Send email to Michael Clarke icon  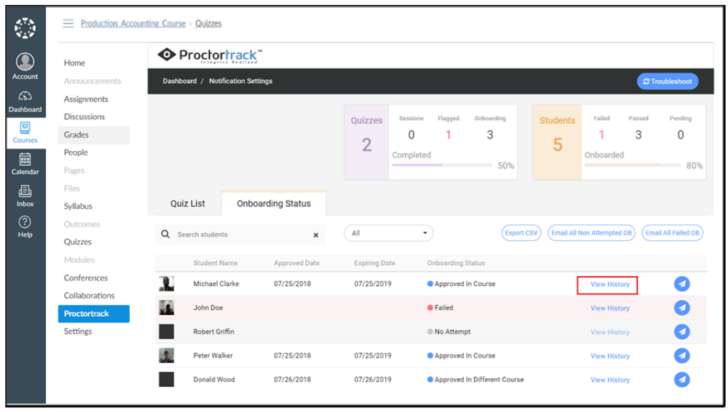point(682,284)
